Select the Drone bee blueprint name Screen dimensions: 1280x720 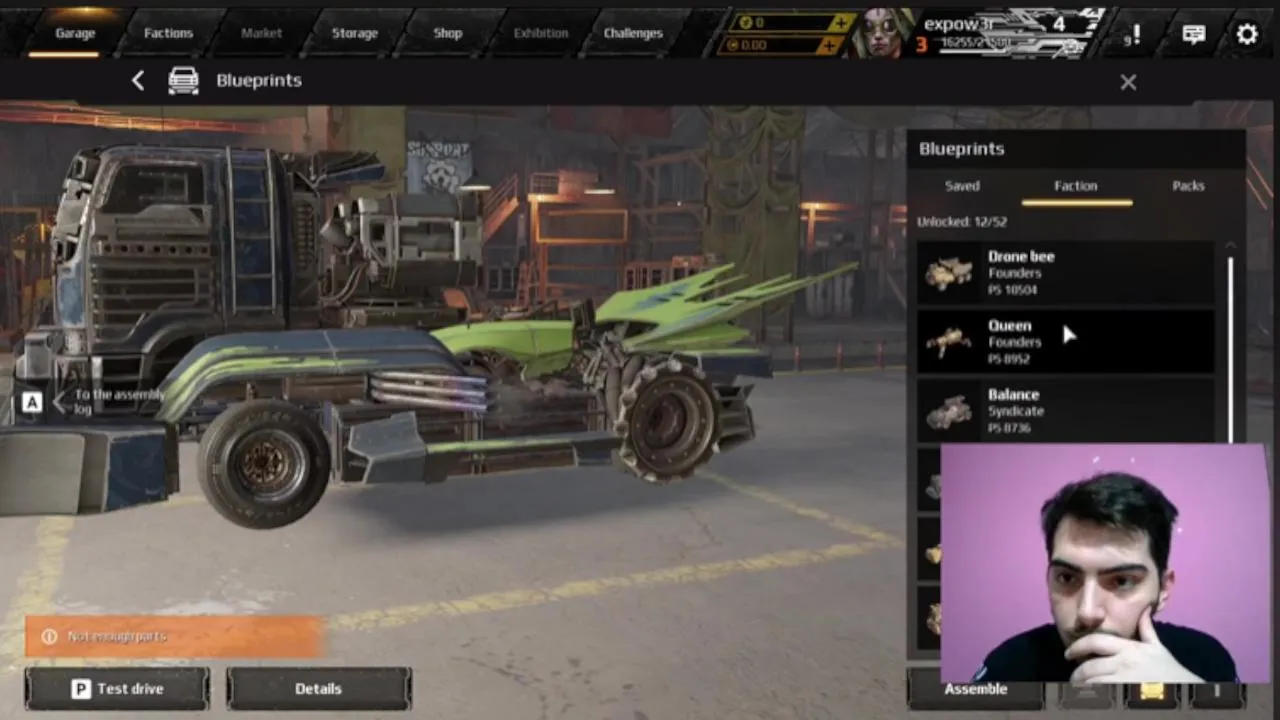point(1021,257)
